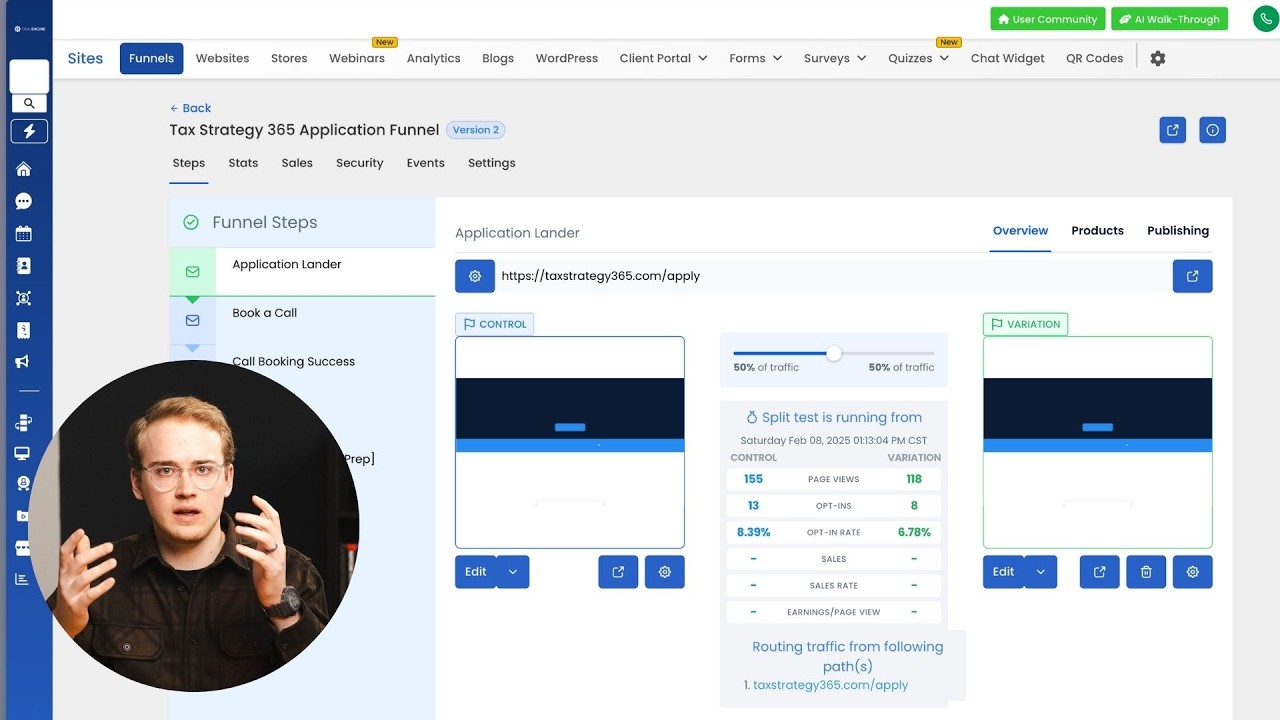Click the Edit button under Control
This screenshot has width=1280, height=720.
(x=476, y=572)
